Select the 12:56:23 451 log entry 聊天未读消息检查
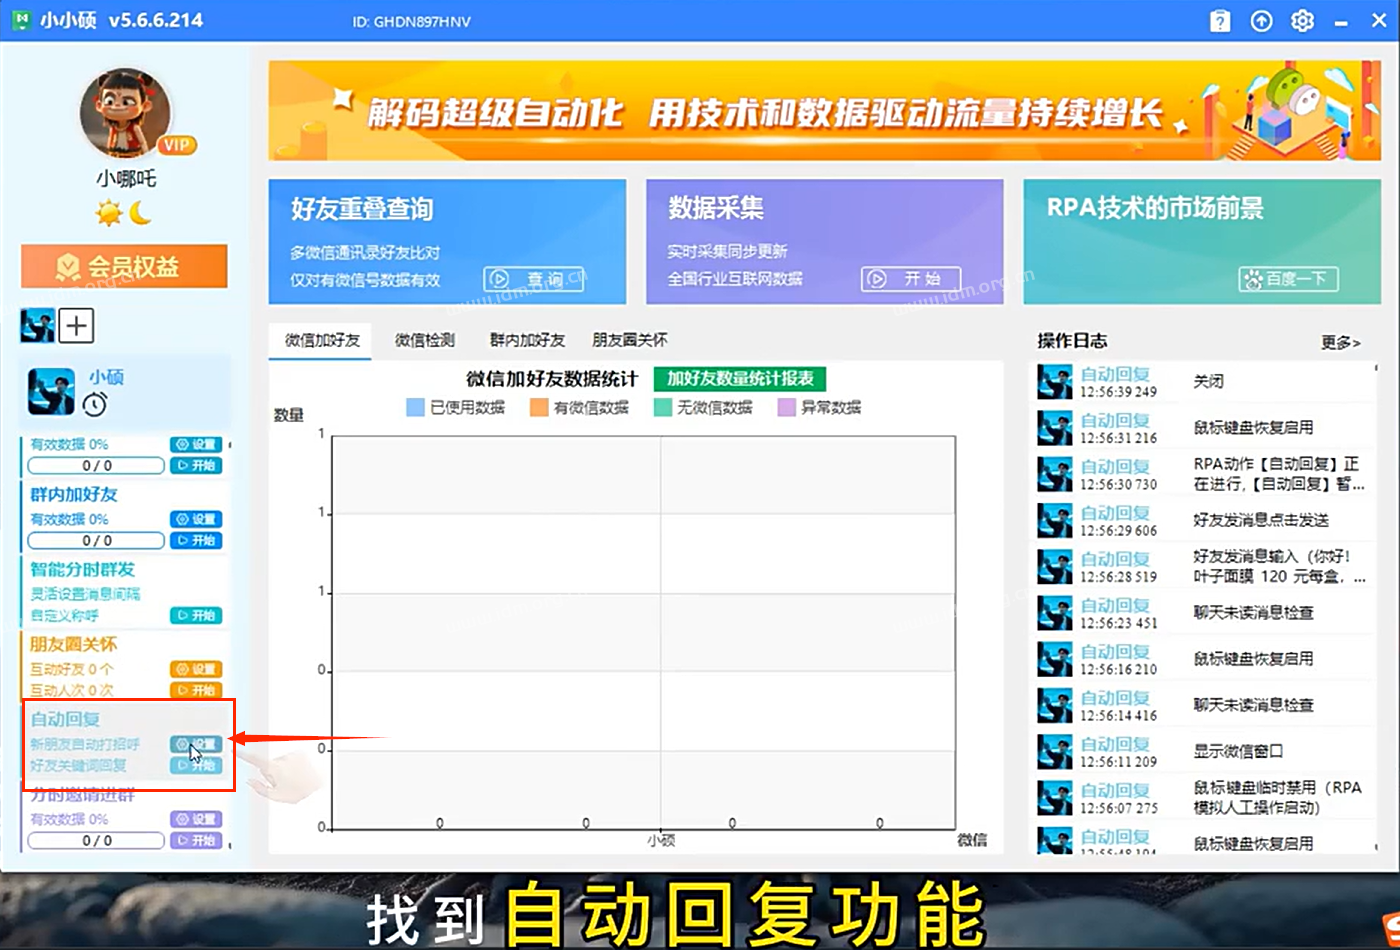1400x950 pixels. pyautogui.click(x=1205, y=612)
